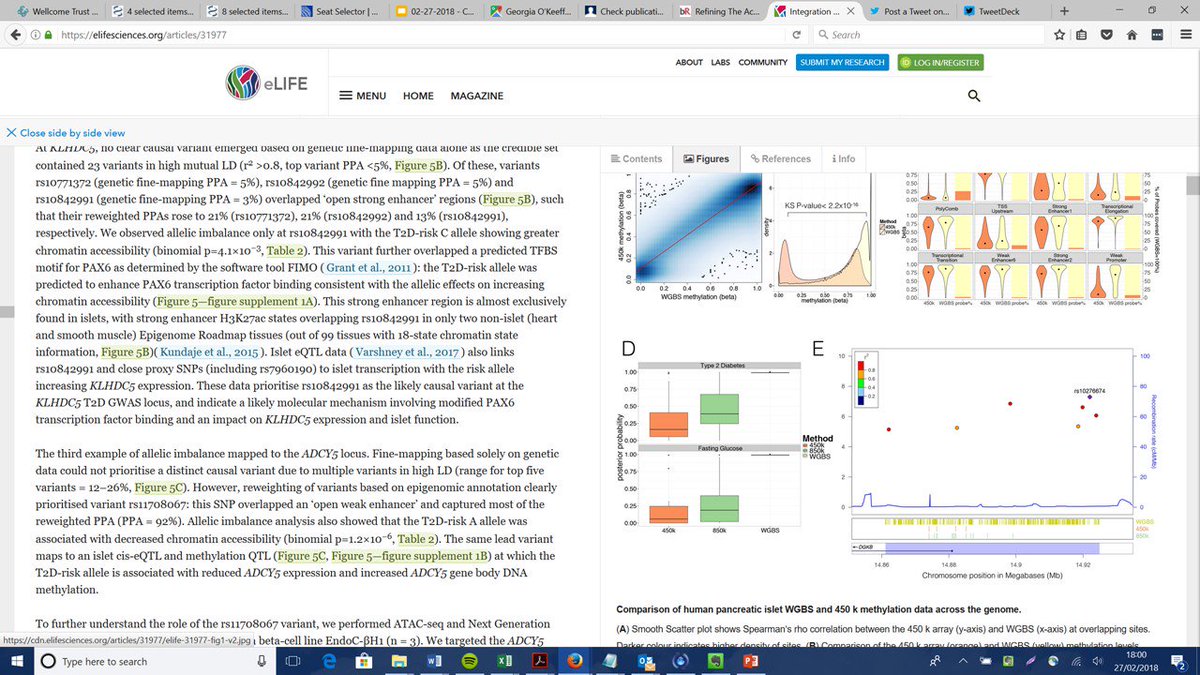
Task: Reload the page with refresh icon
Action: click(x=798, y=34)
